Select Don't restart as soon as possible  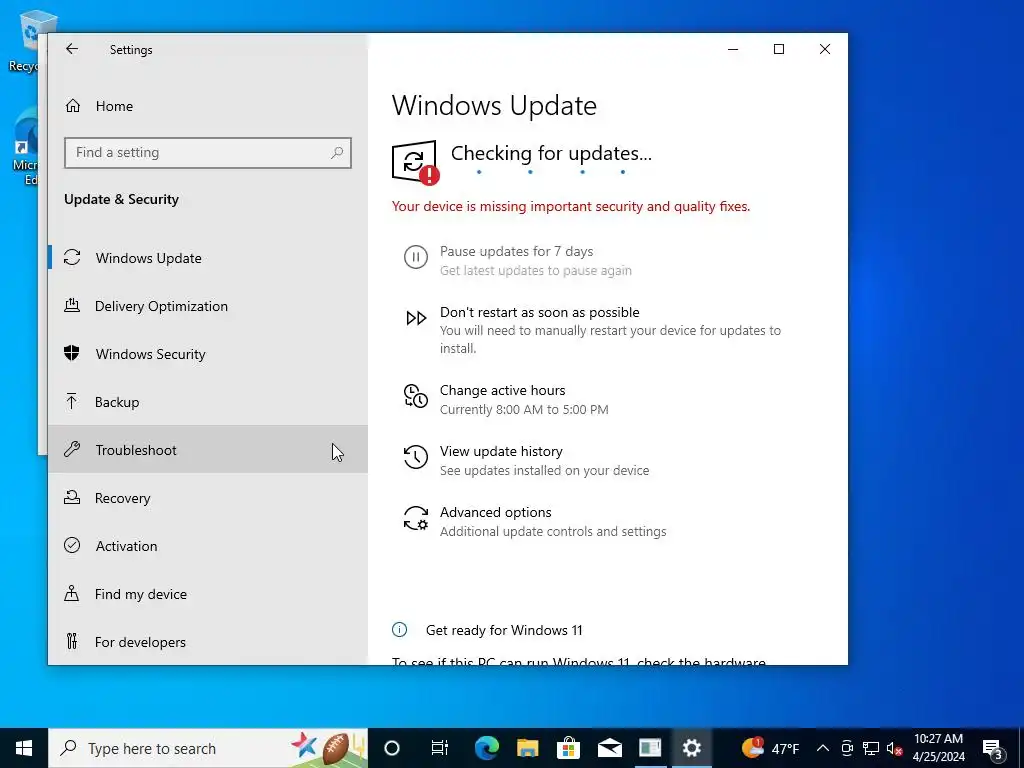click(539, 312)
